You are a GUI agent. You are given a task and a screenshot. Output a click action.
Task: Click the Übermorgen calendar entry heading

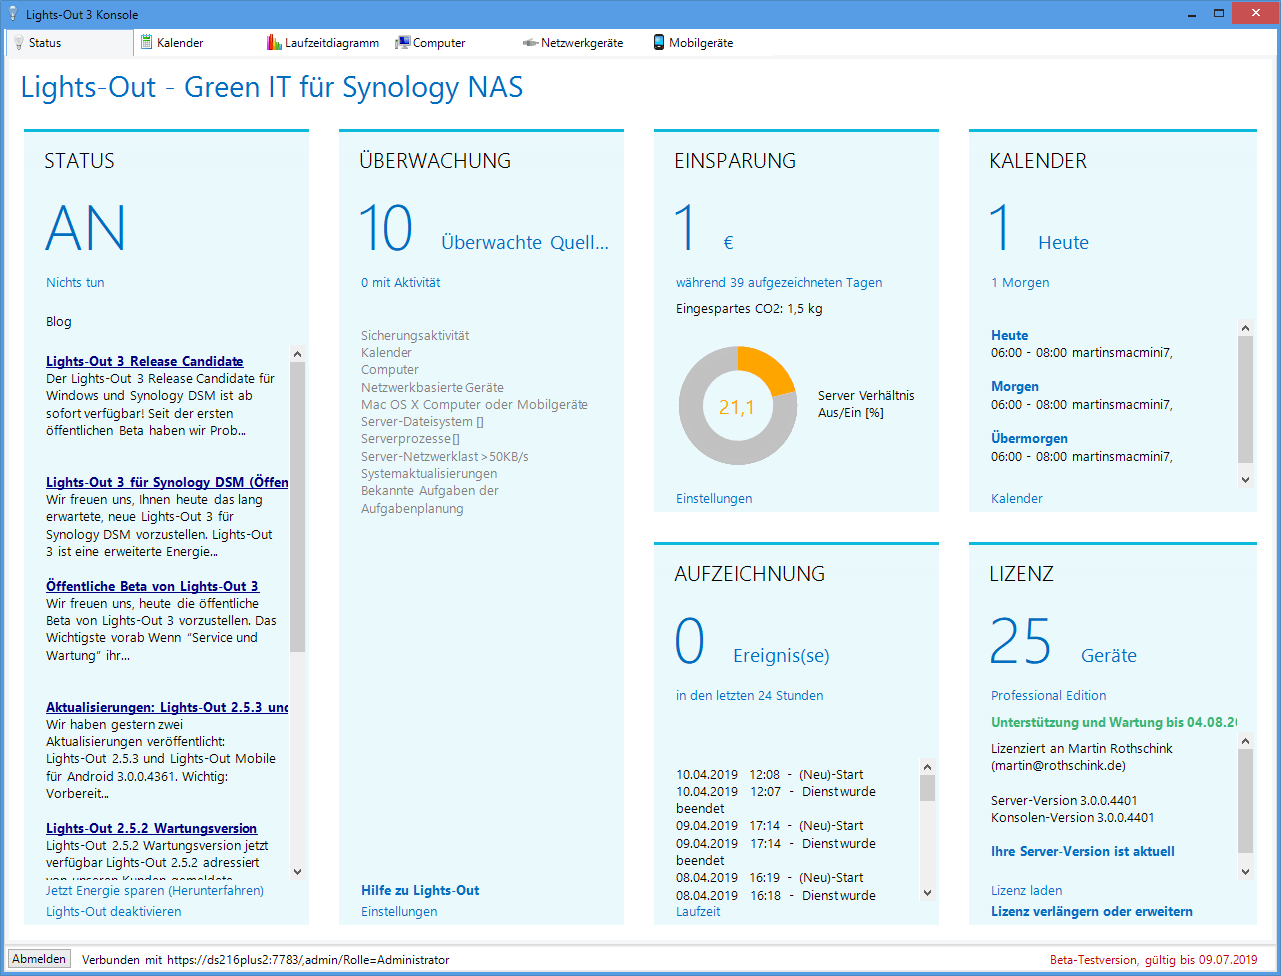point(1029,439)
